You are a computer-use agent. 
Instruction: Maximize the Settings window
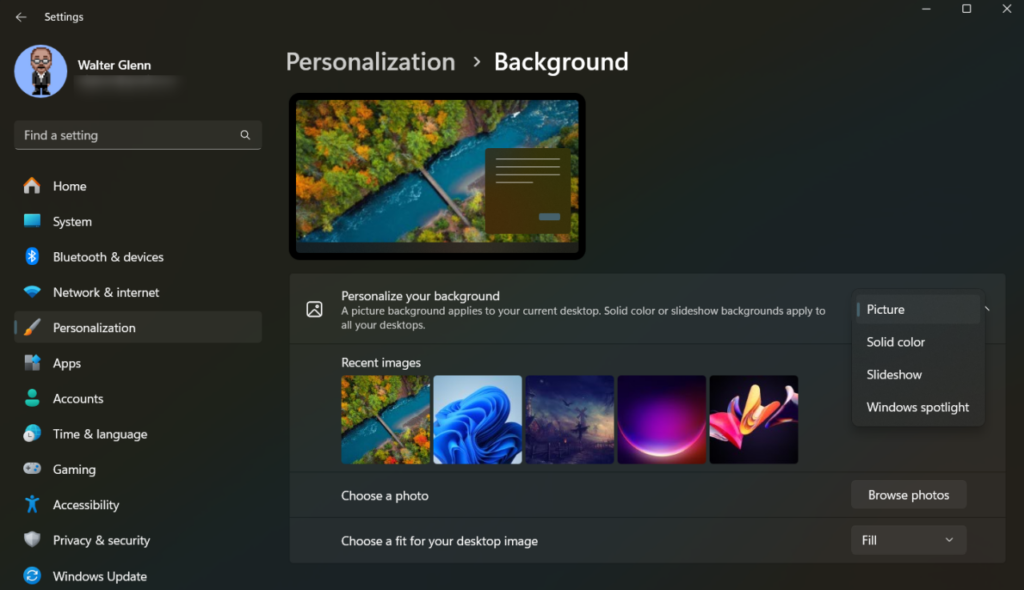click(967, 8)
